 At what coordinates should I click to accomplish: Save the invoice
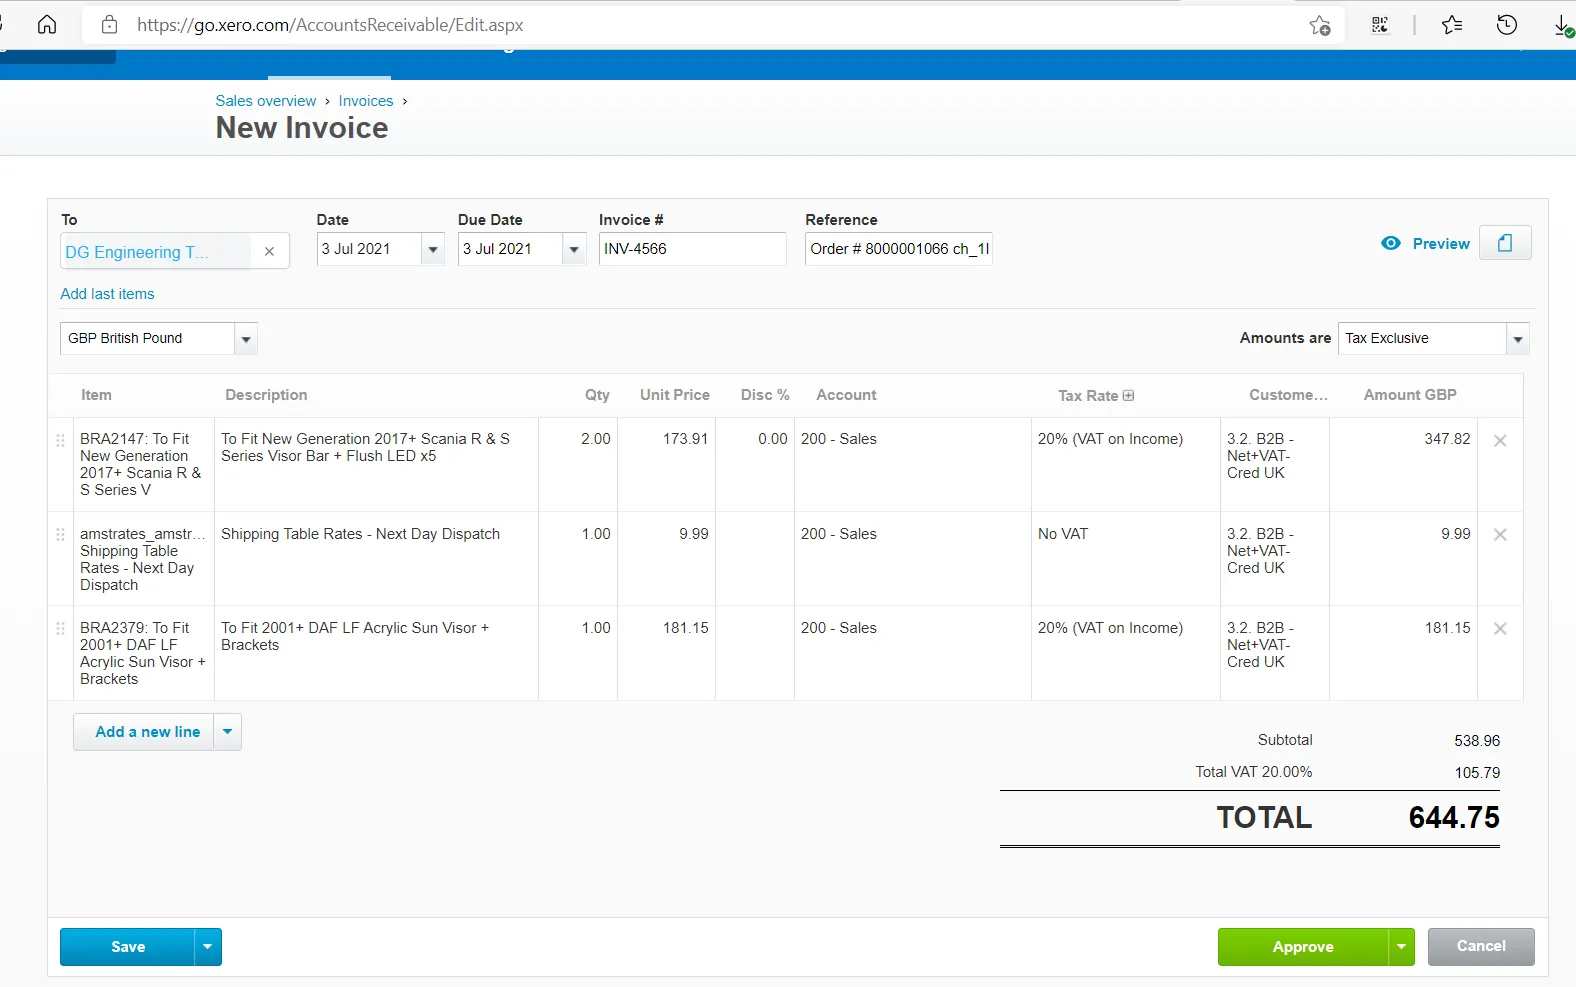point(128,947)
